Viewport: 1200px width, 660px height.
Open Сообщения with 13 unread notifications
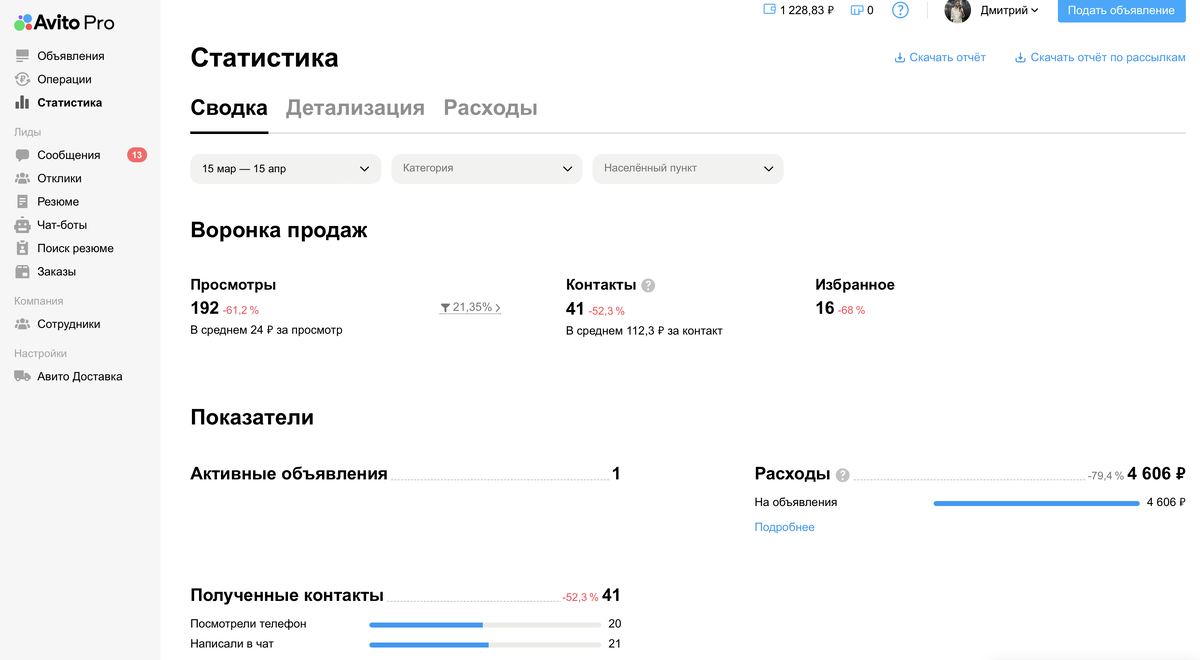point(68,155)
